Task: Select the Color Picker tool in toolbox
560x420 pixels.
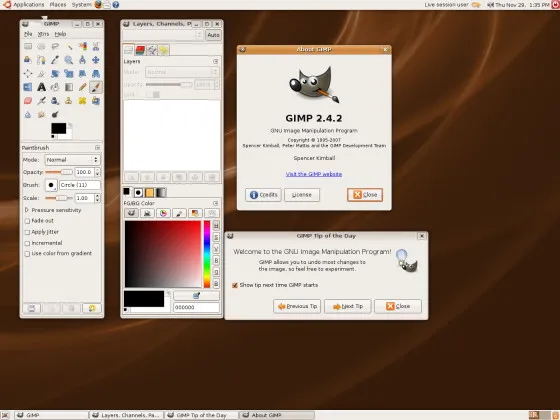Action: tap(55, 60)
